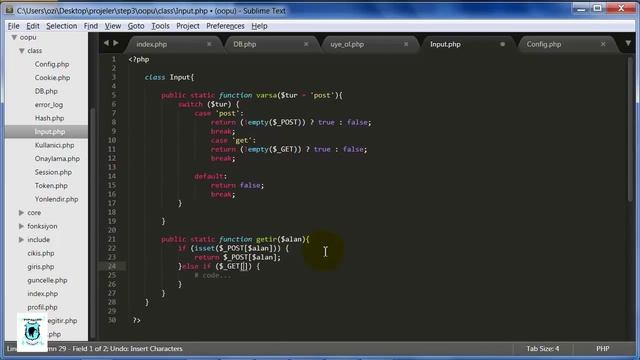The image size is (640, 360).
Task: Open the File menu
Action: [13, 26]
